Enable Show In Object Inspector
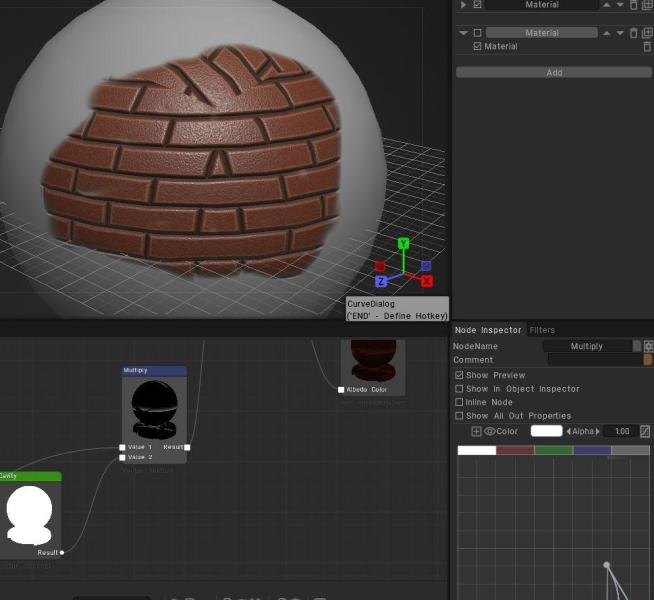Viewport: 654px width, 600px height. (x=459, y=389)
